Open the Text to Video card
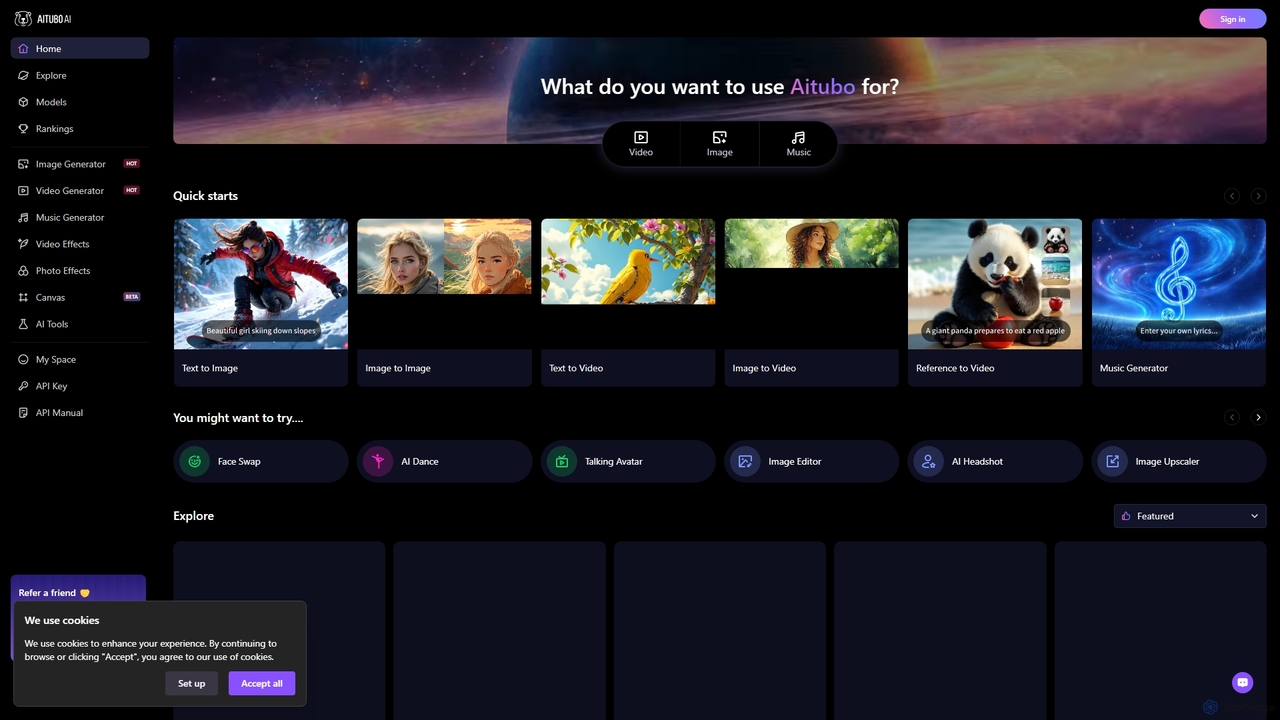Screen dimensions: 1280x720 coord(628,302)
